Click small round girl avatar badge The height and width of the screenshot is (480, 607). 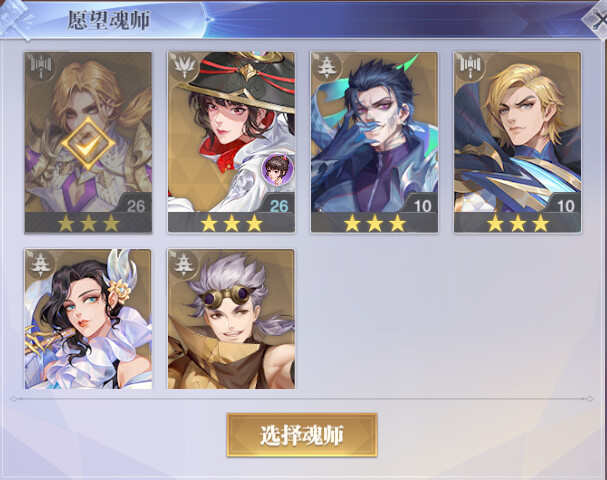[277, 170]
